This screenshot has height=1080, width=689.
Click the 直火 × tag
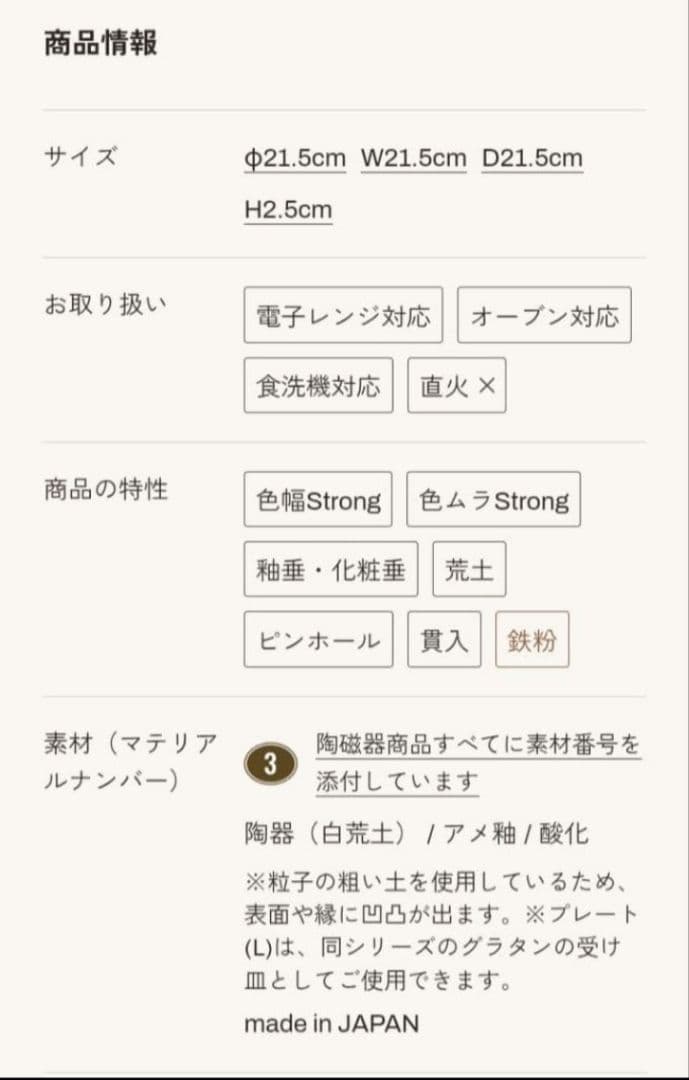click(x=457, y=386)
